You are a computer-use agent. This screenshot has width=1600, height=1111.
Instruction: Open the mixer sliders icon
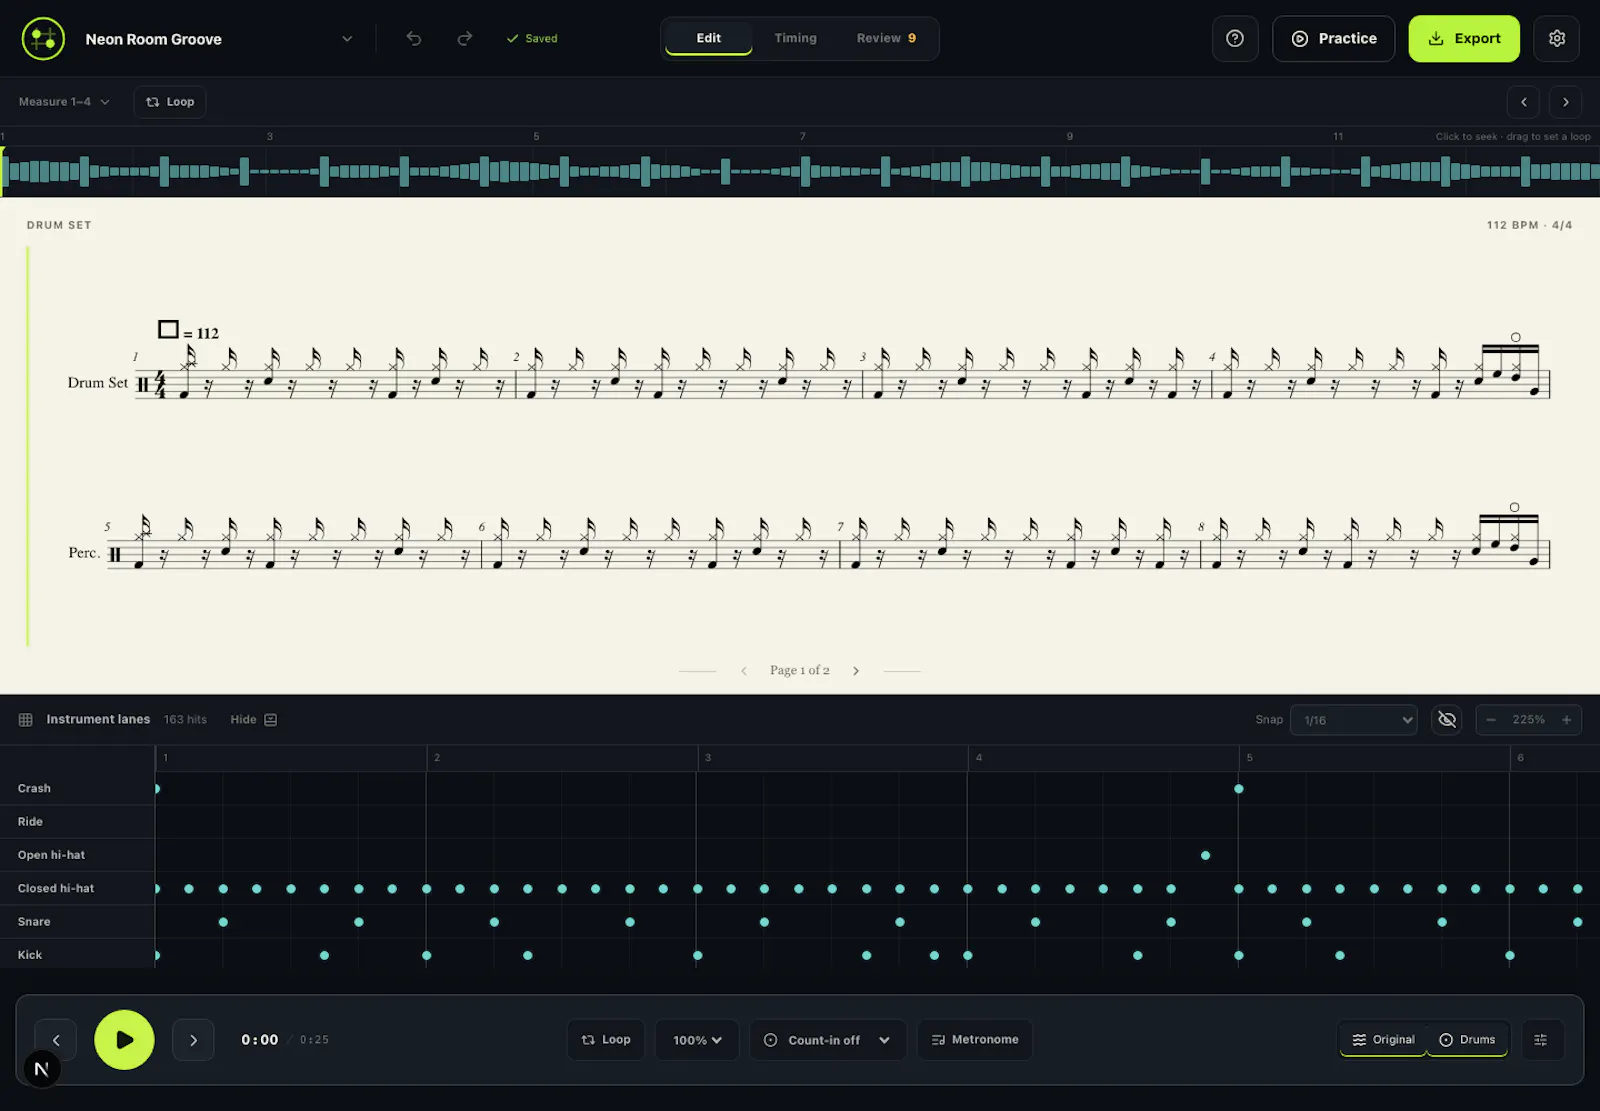[1541, 1040]
